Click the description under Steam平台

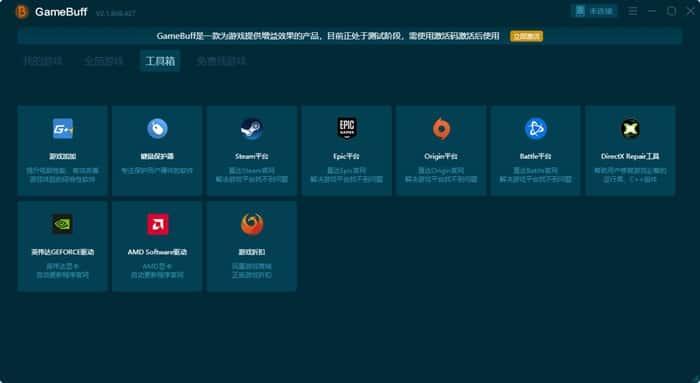point(252,175)
